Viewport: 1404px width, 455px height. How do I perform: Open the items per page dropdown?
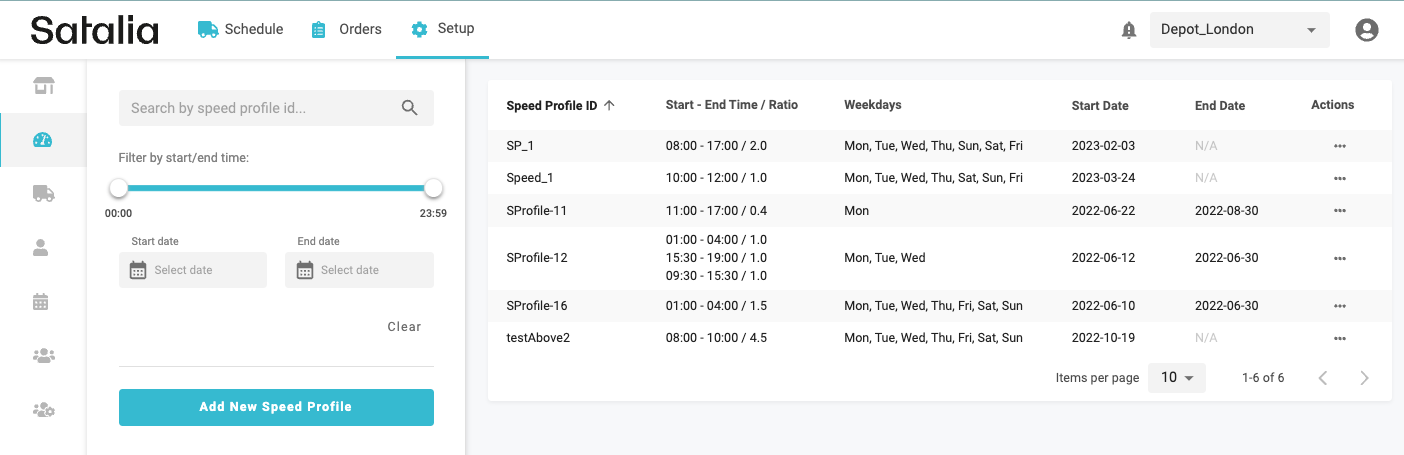(x=1177, y=378)
